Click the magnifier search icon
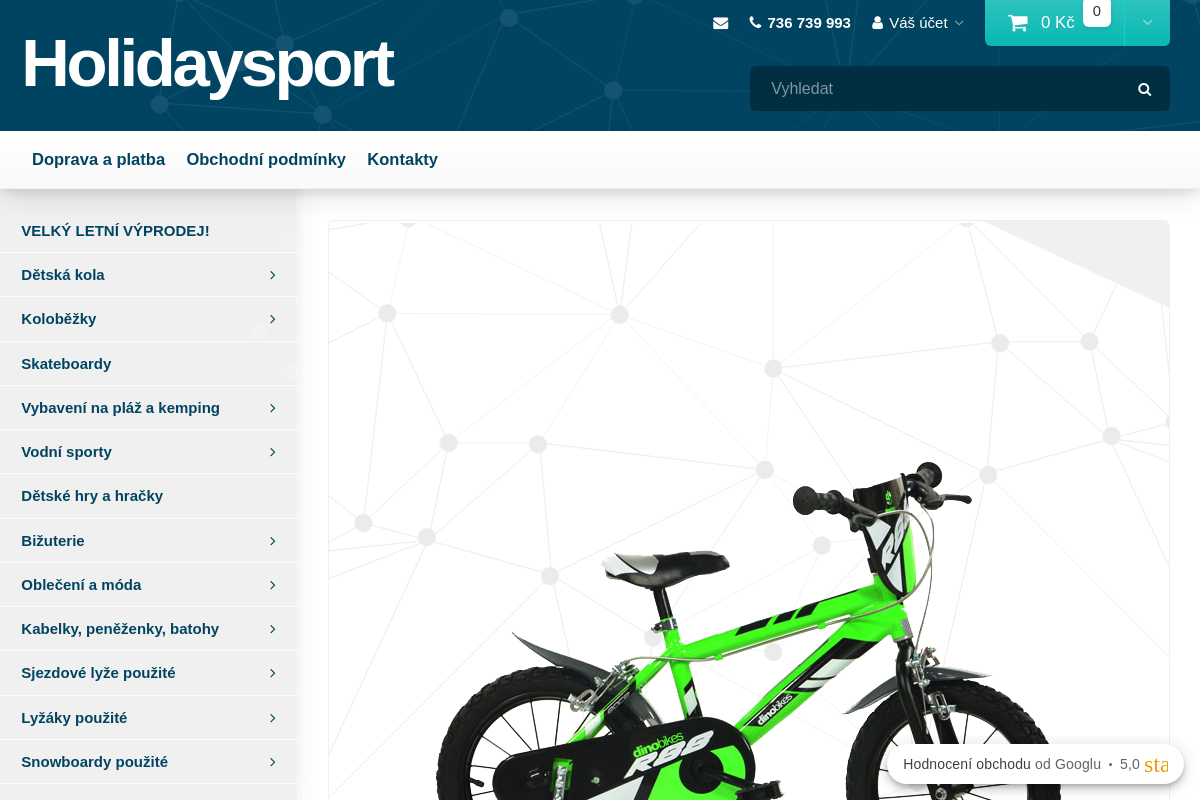 click(x=1145, y=89)
